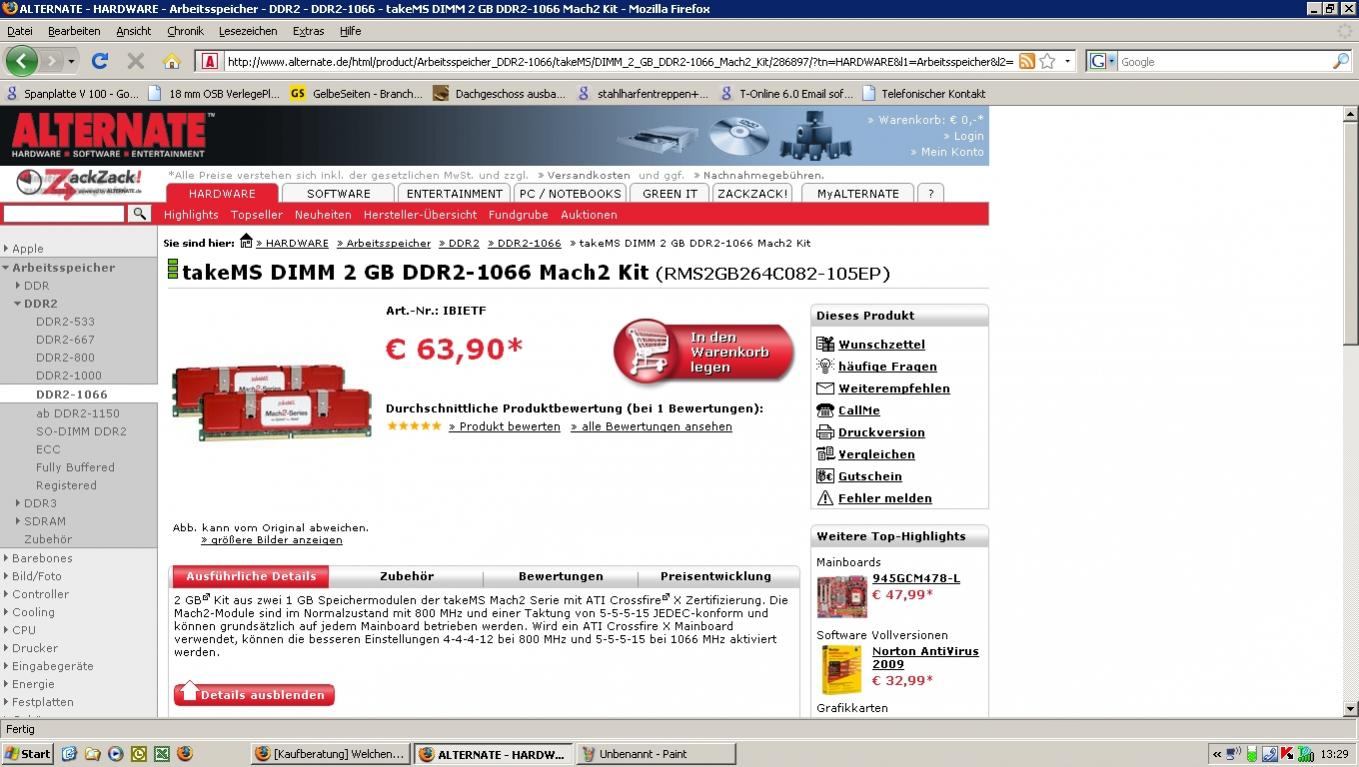
Task: Click the Gutschein voucher icon
Action: click(x=825, y=476)
